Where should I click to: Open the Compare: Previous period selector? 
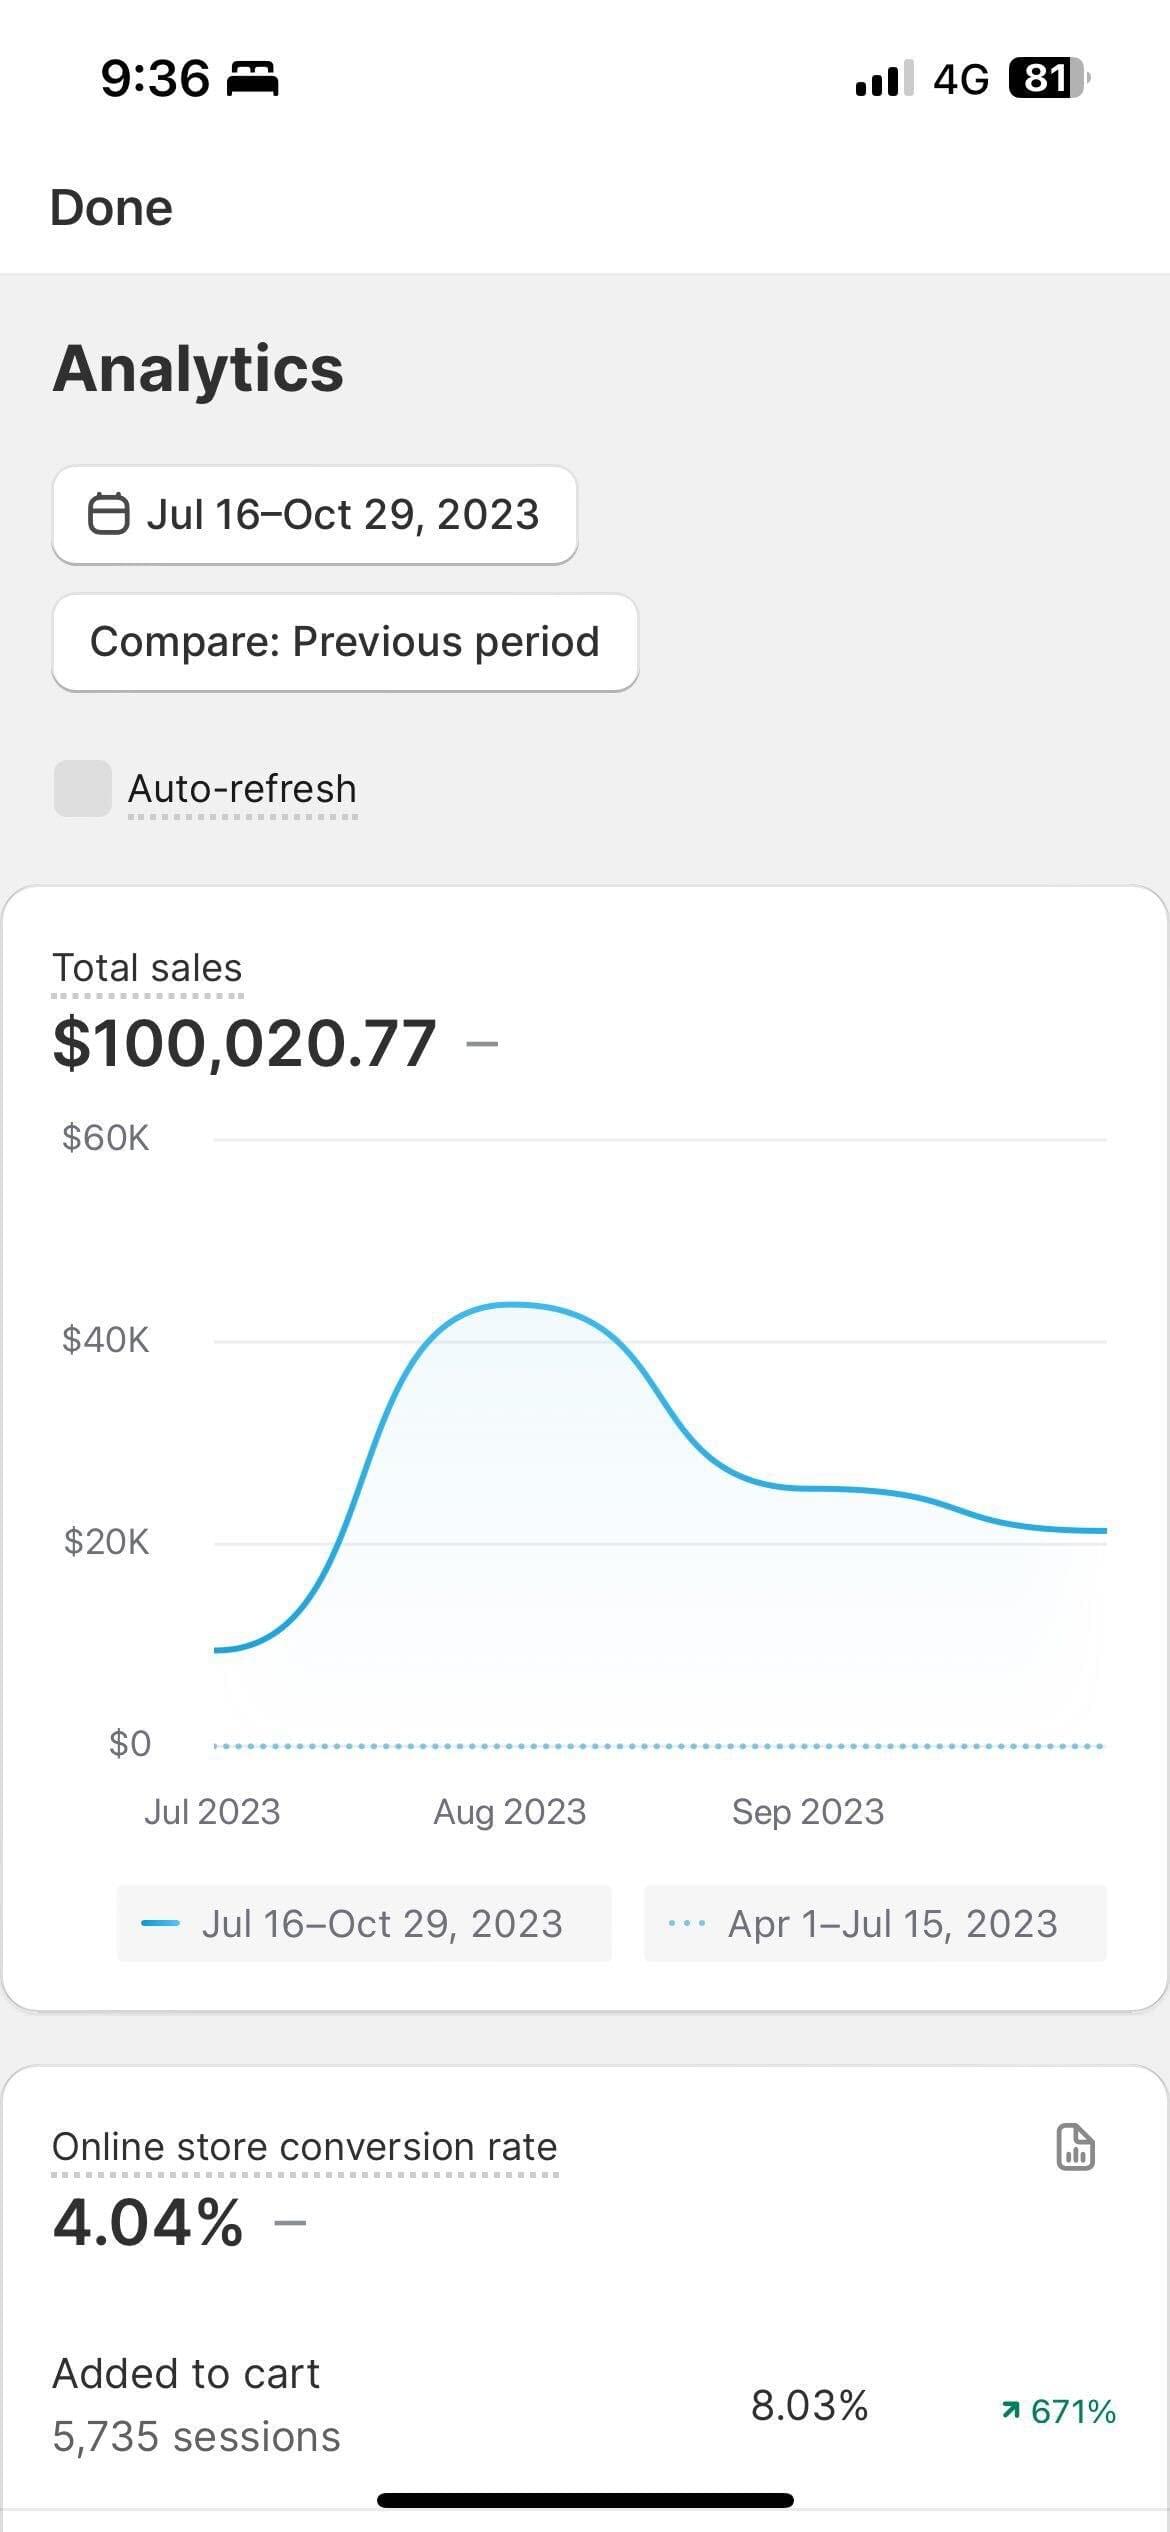[x=345, y=642]
